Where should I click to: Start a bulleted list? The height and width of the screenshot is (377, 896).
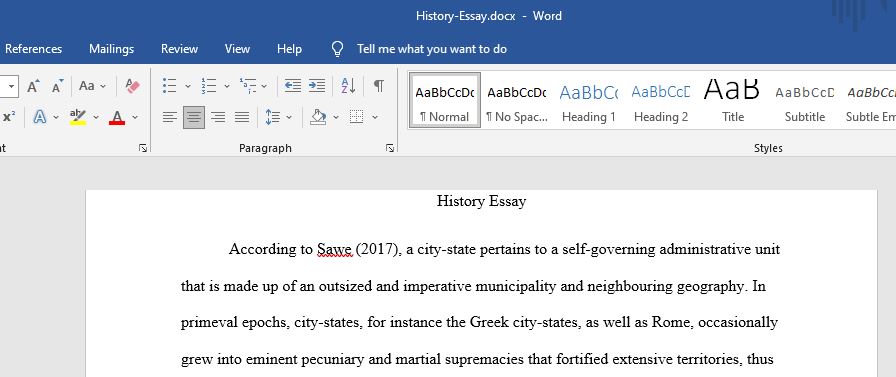coord(169,86)
